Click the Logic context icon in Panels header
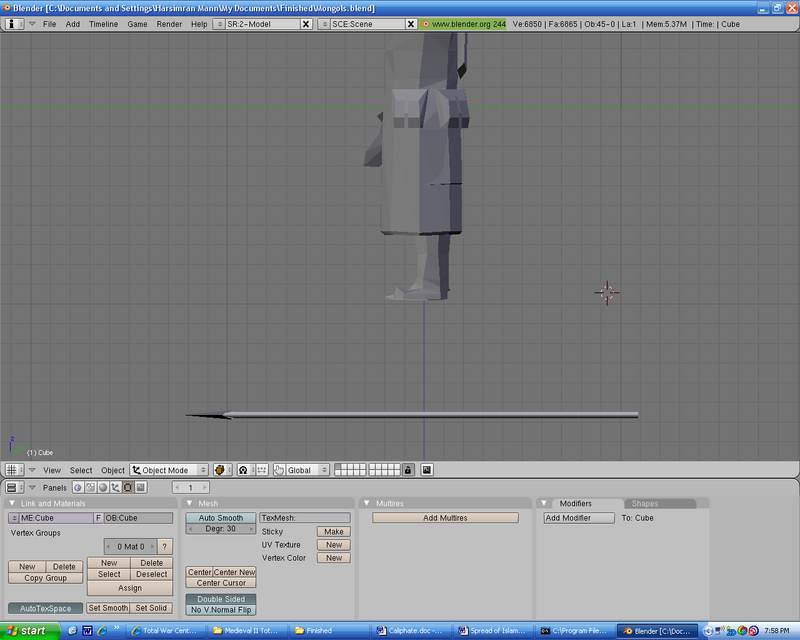800x640 pixels. 78,487
